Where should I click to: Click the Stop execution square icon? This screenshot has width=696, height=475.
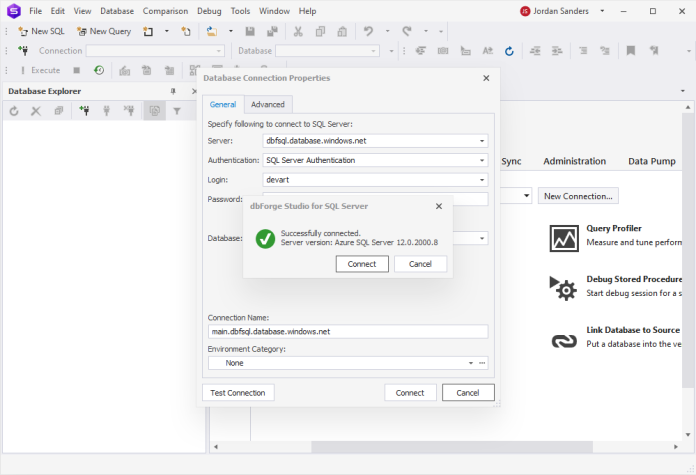pyautogui.click(x=76, y=70)
